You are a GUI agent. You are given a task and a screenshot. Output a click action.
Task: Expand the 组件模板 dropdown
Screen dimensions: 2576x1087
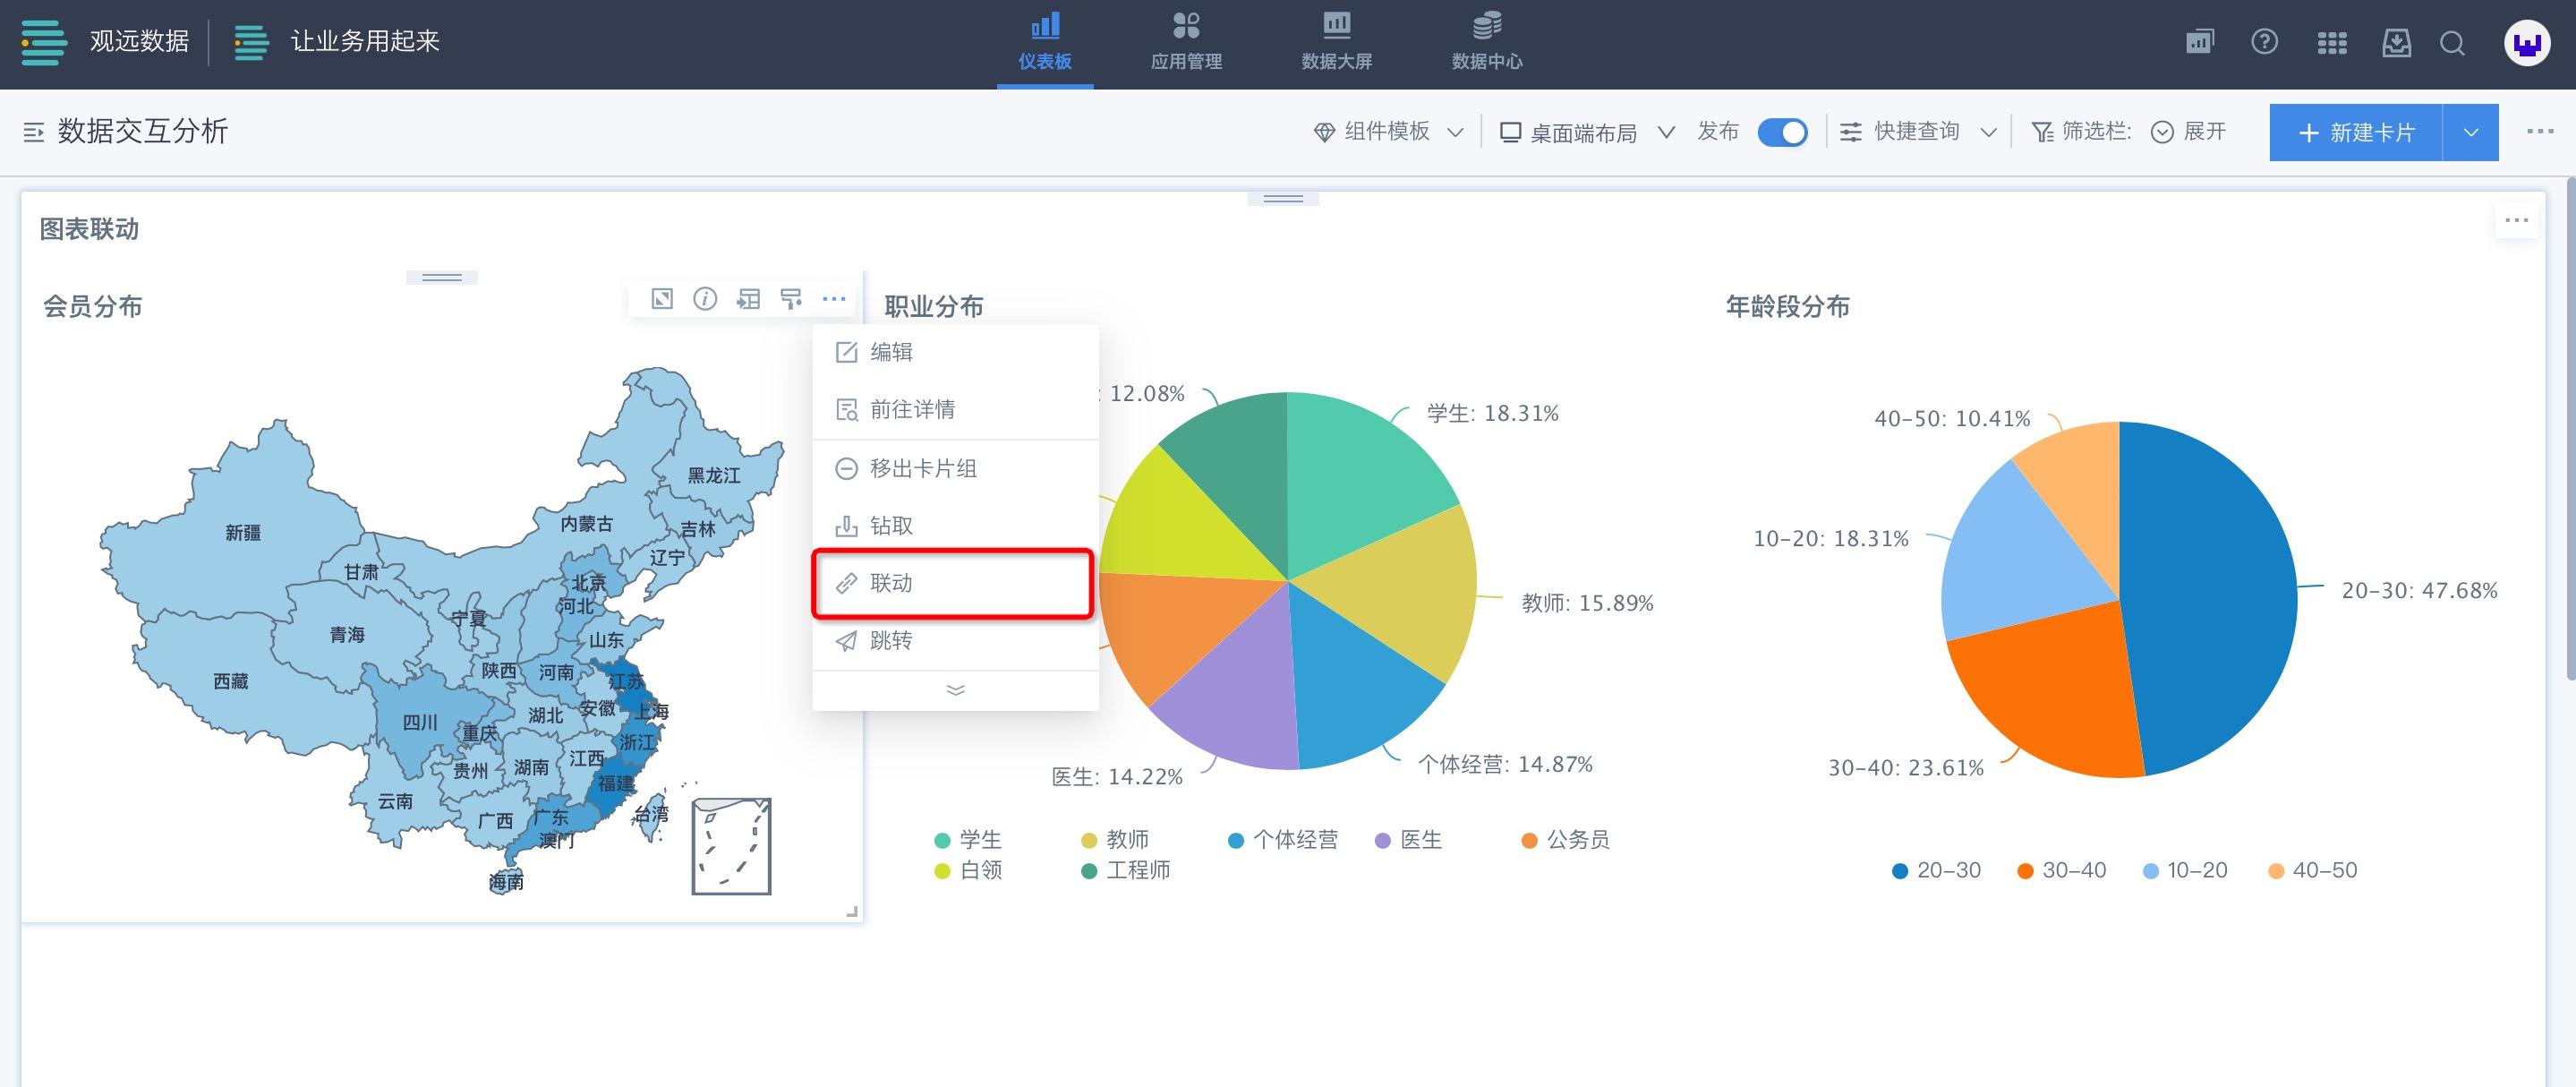pos(1388,132)
